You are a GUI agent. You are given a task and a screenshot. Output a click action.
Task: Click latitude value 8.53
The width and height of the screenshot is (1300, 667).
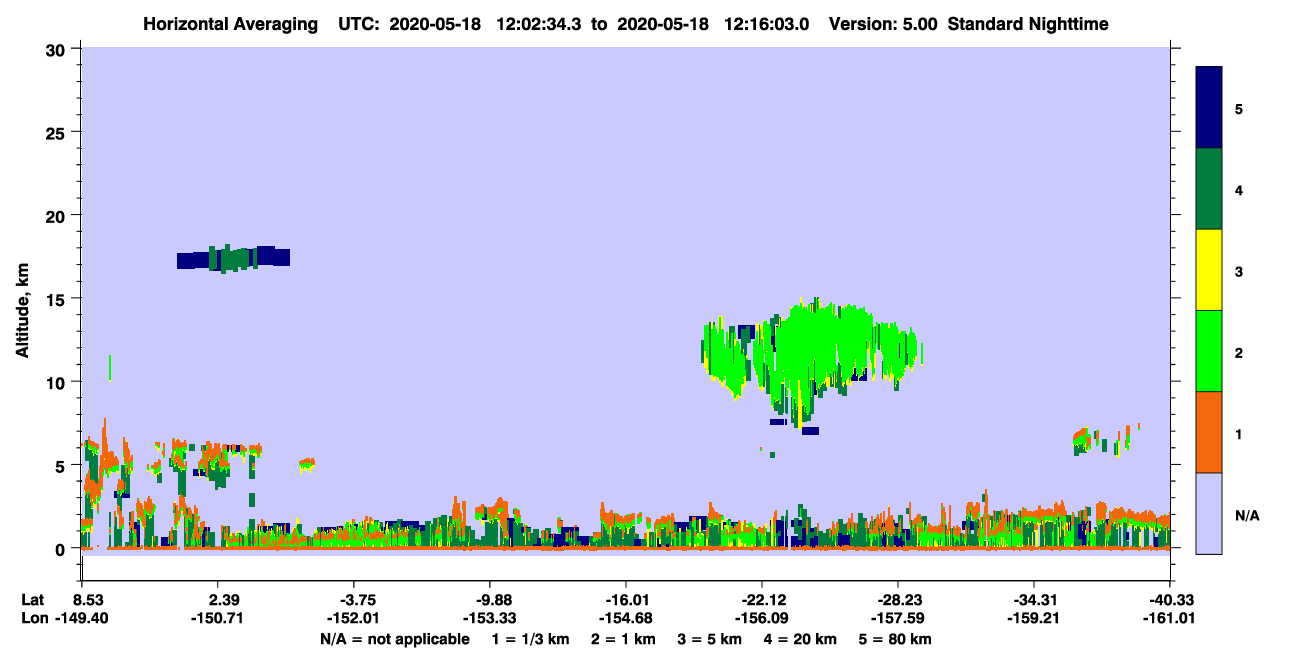tap(87, 600)
